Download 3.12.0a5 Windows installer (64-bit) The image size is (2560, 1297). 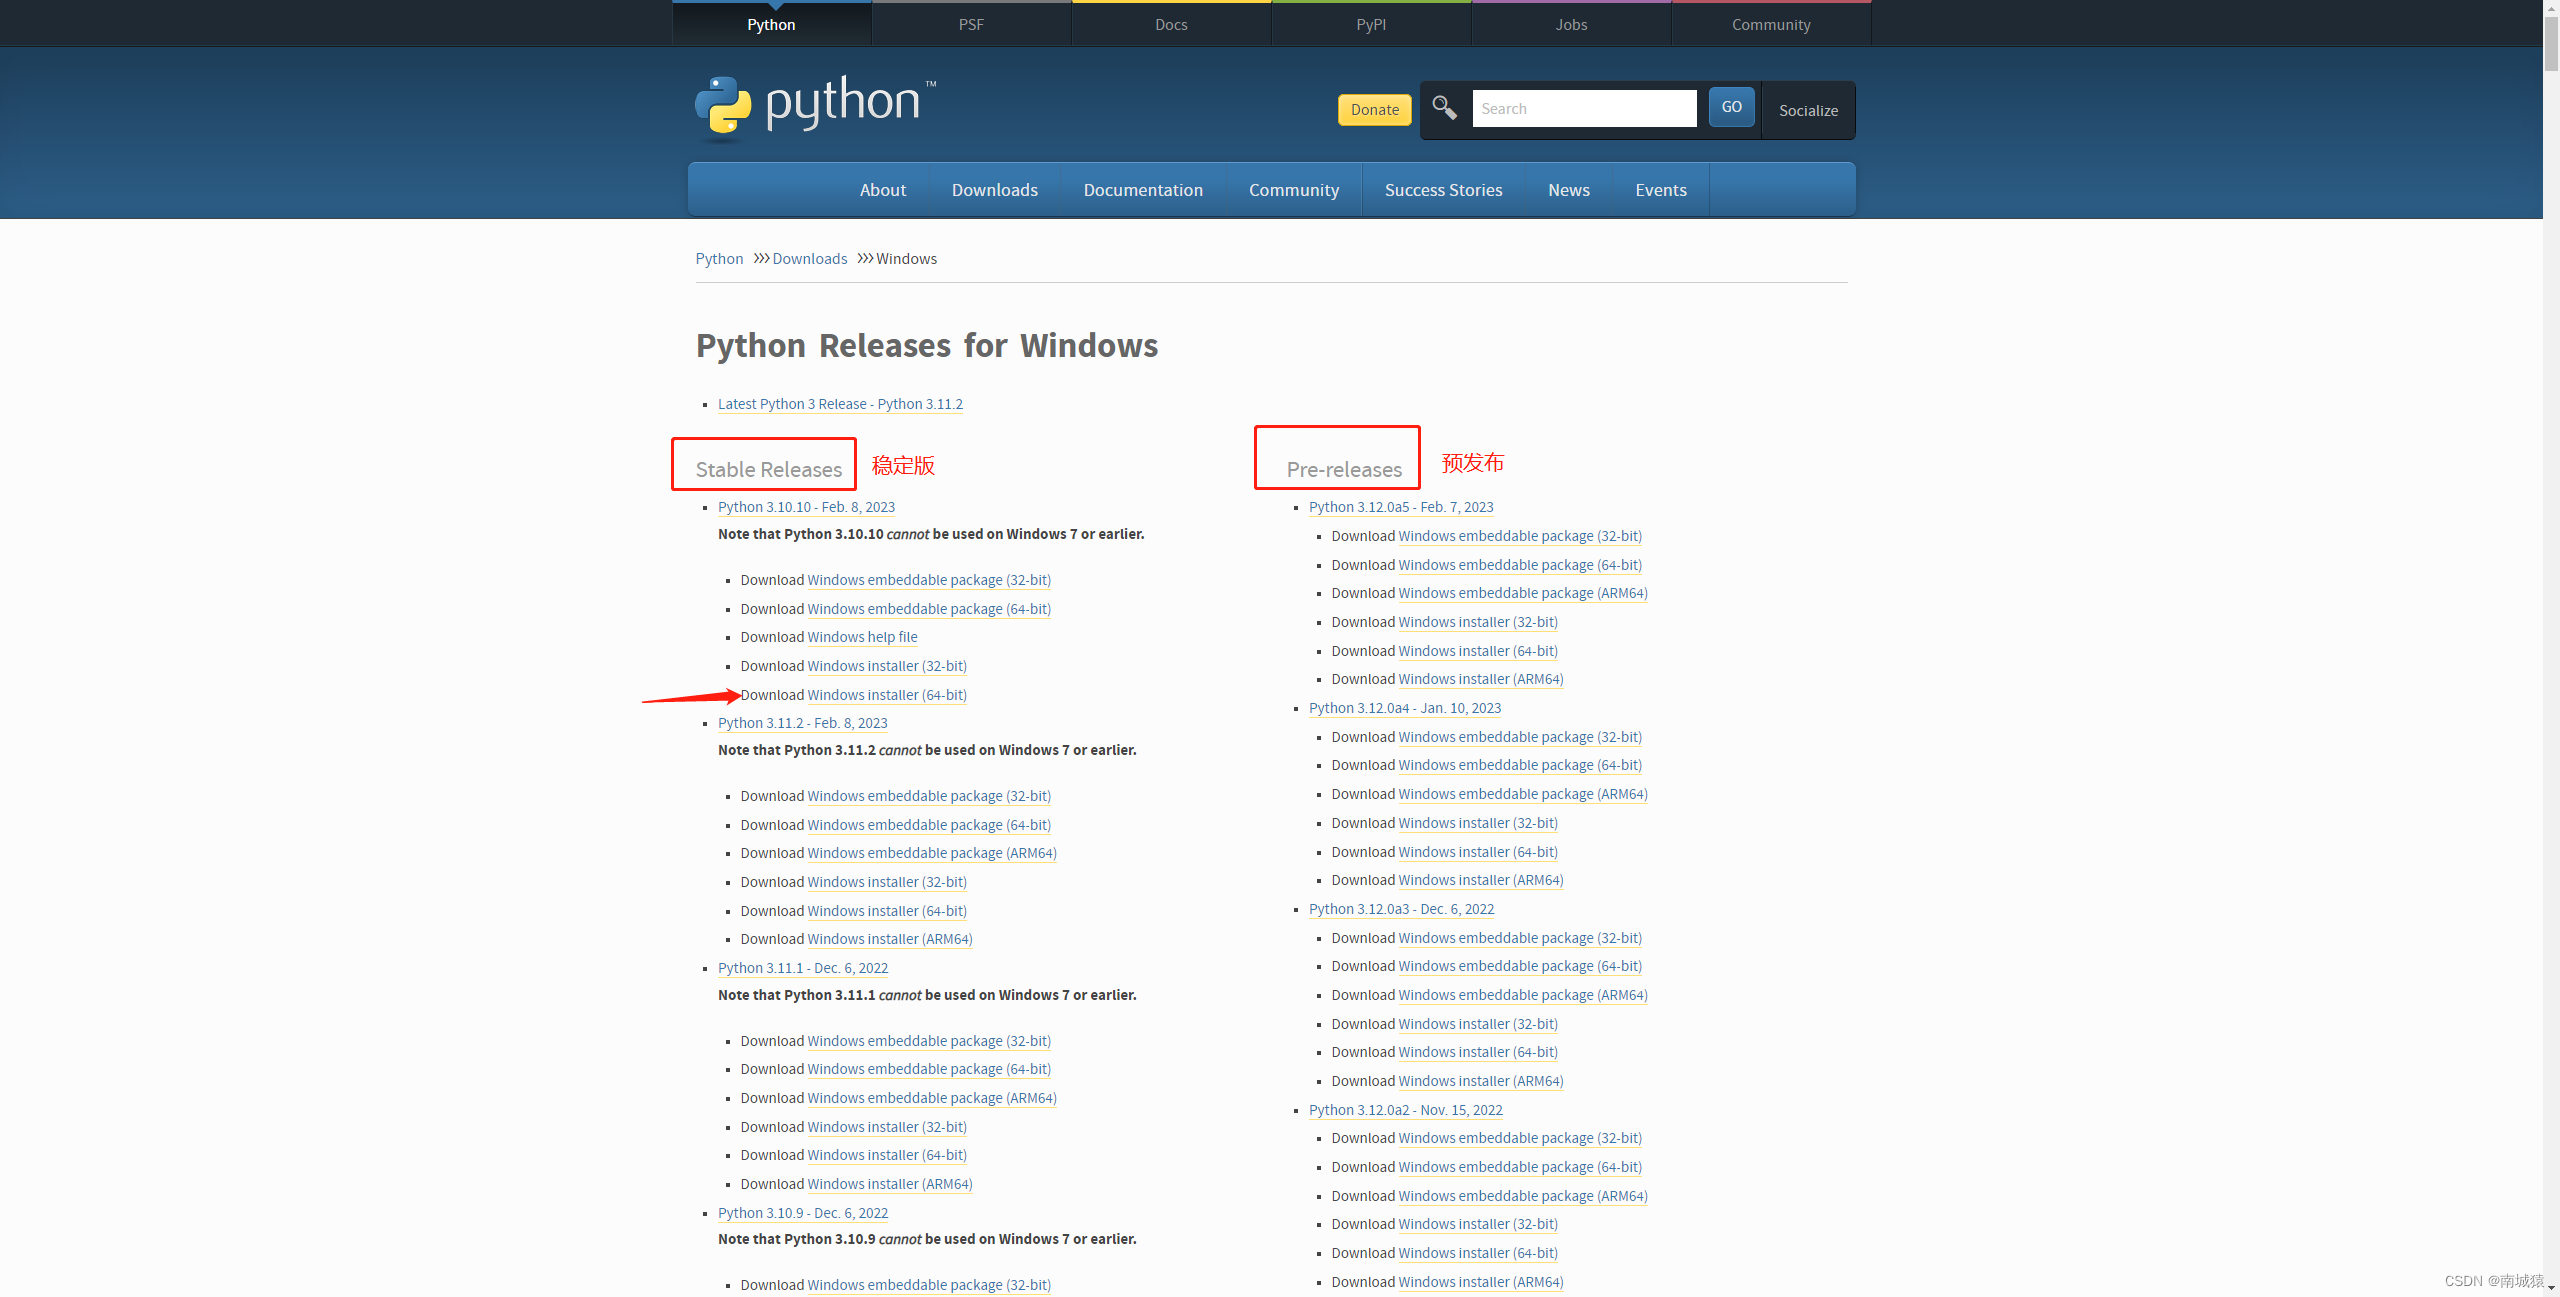tap(1478, 651)
